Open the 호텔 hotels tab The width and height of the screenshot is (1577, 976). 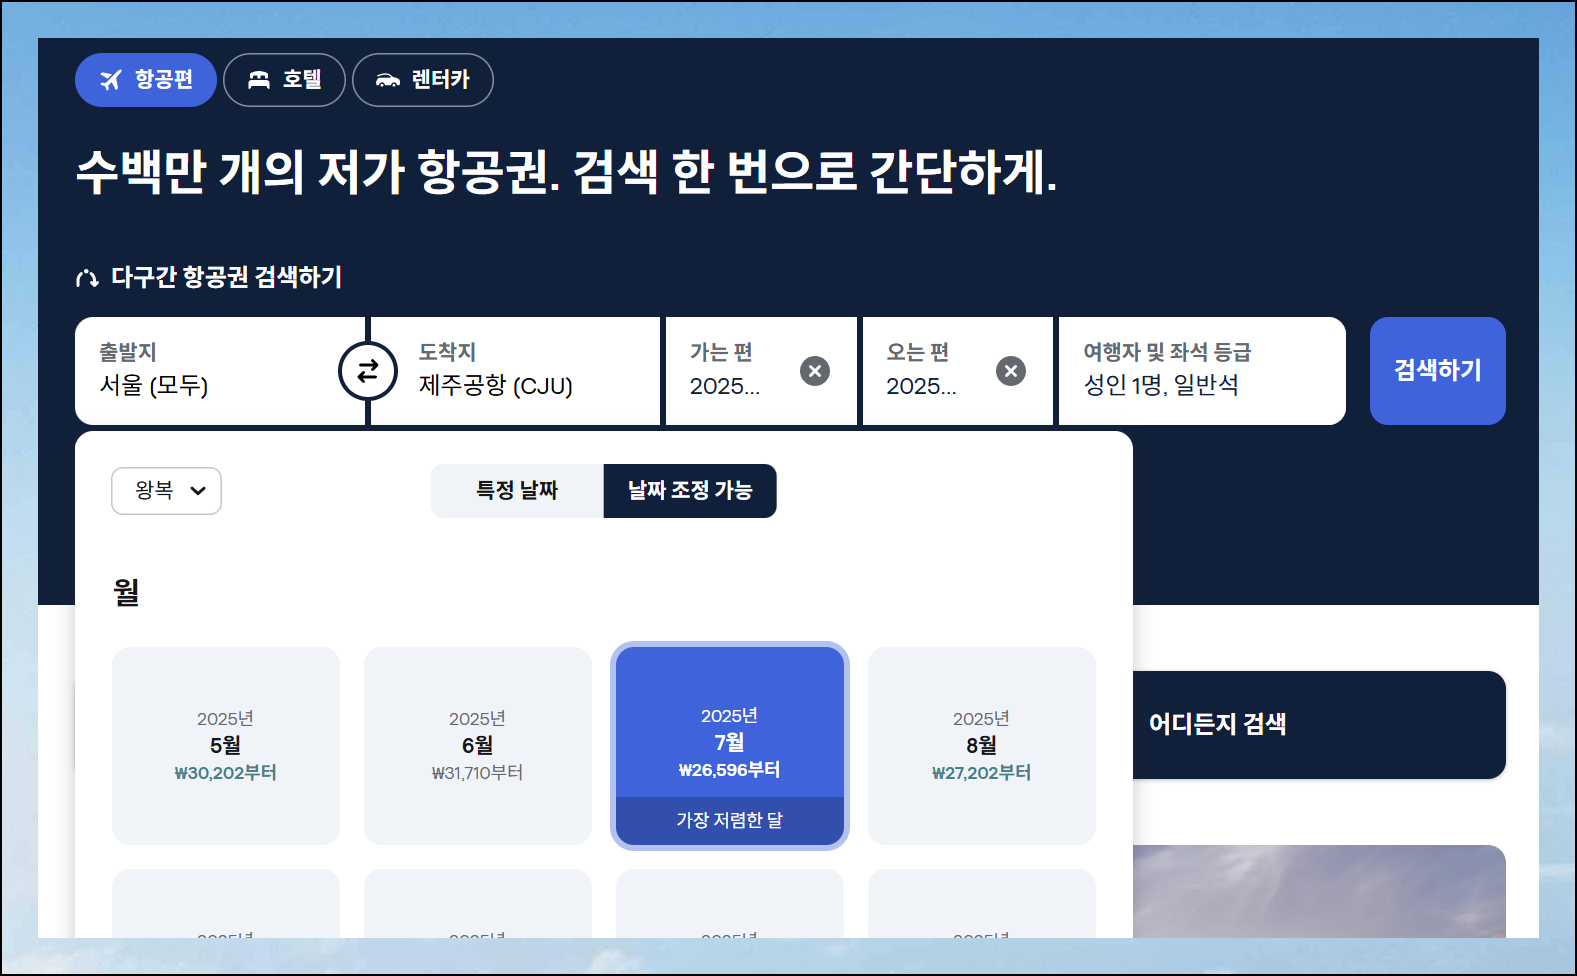284,80
